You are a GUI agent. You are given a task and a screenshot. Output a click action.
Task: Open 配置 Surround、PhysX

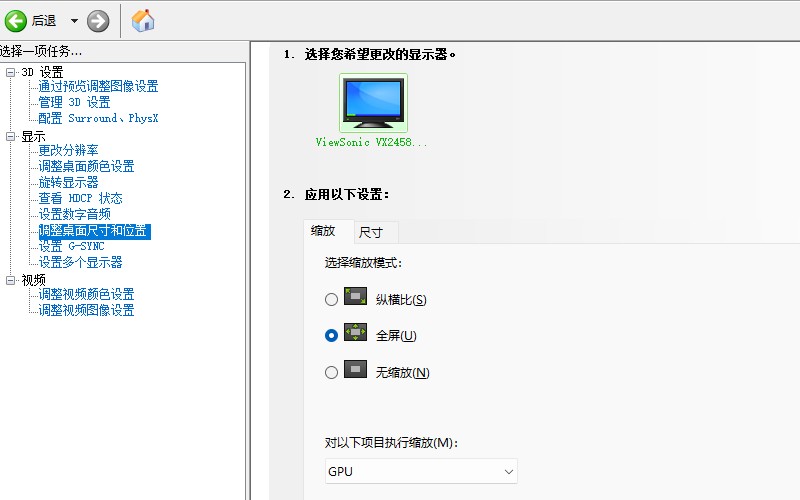pos(98,118)
